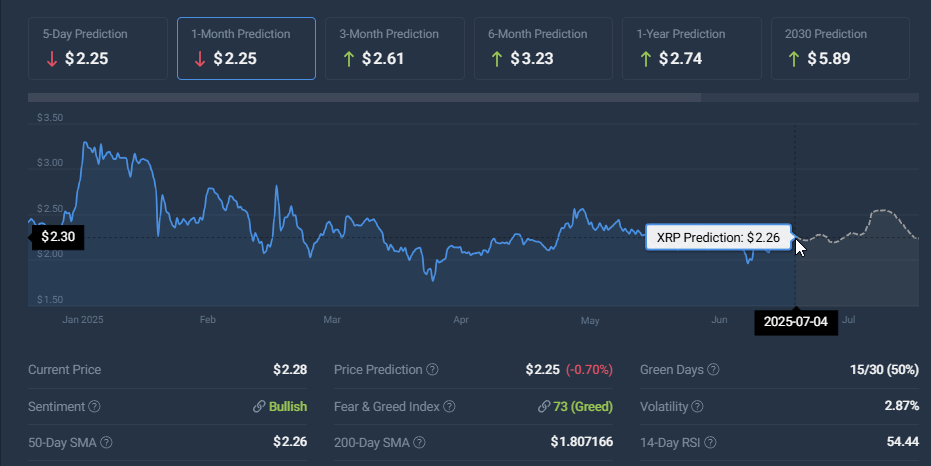This screenshot has width=931, height=466.
Task: Click the 2025-07-04 date label on chart
Action: click(x=796, y=322)
